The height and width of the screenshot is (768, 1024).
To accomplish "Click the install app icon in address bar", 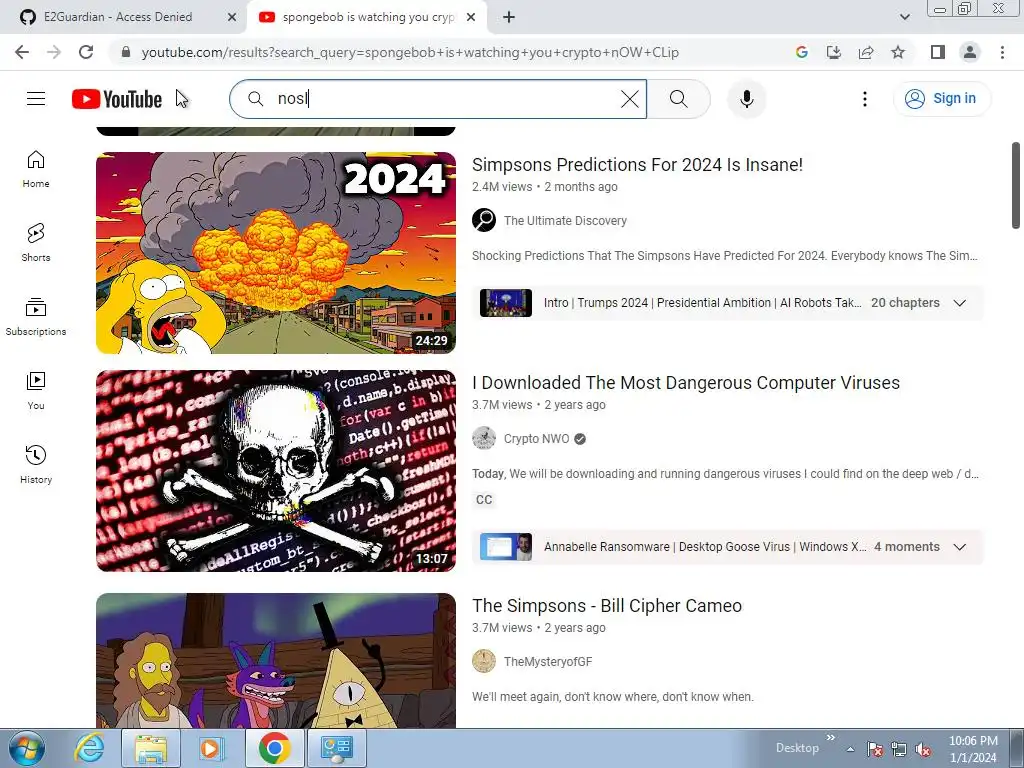I will tap(834, 52).
